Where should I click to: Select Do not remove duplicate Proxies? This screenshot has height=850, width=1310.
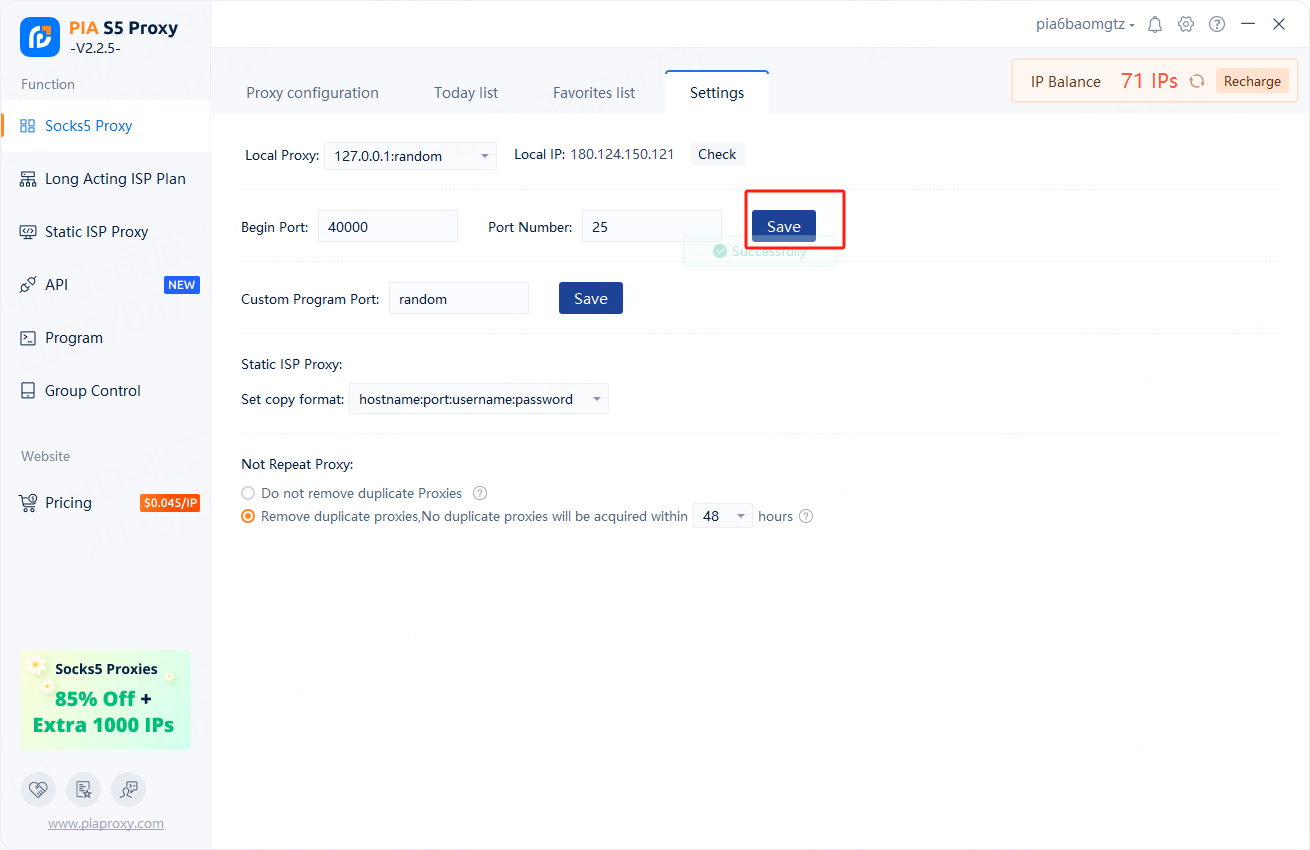pos(249,493)
